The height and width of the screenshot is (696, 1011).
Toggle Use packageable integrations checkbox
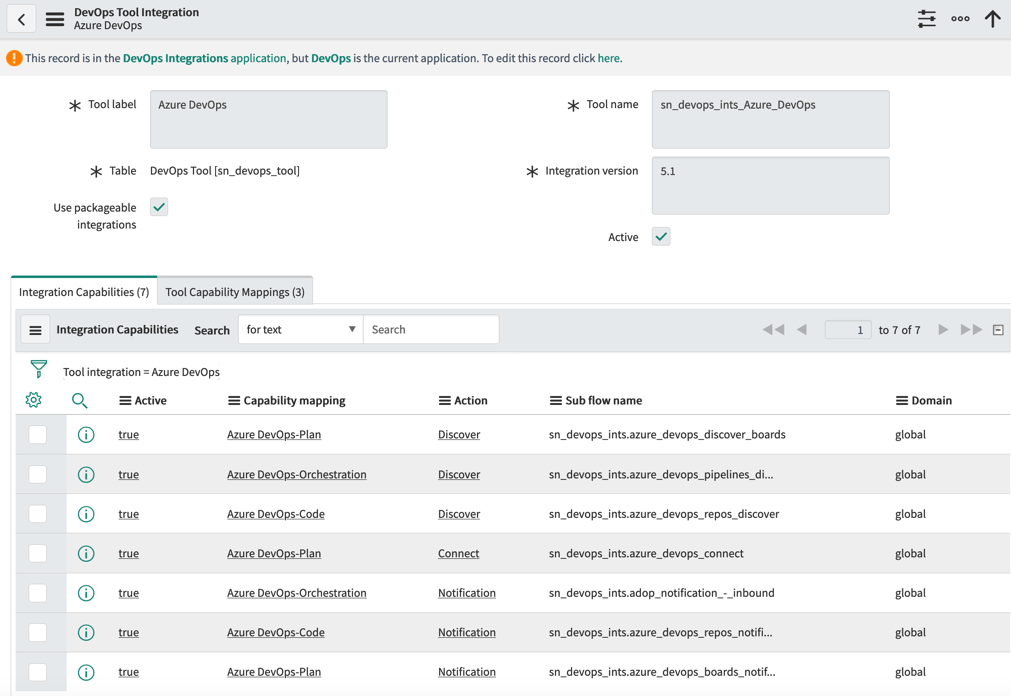click(x=159, y=207)
